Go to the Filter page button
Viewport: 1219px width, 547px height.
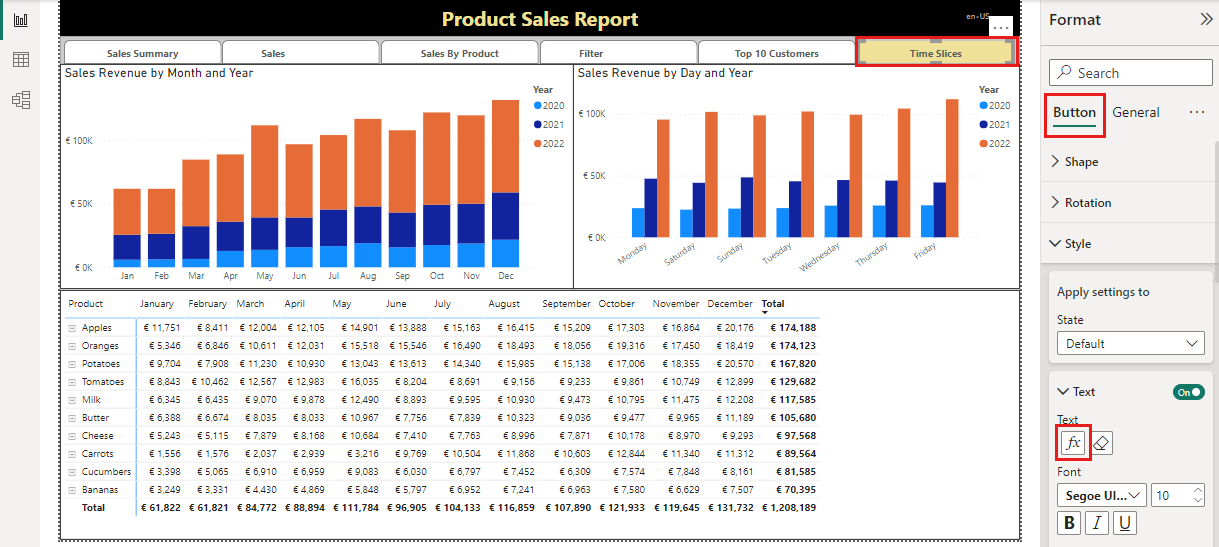pos(619,53)
